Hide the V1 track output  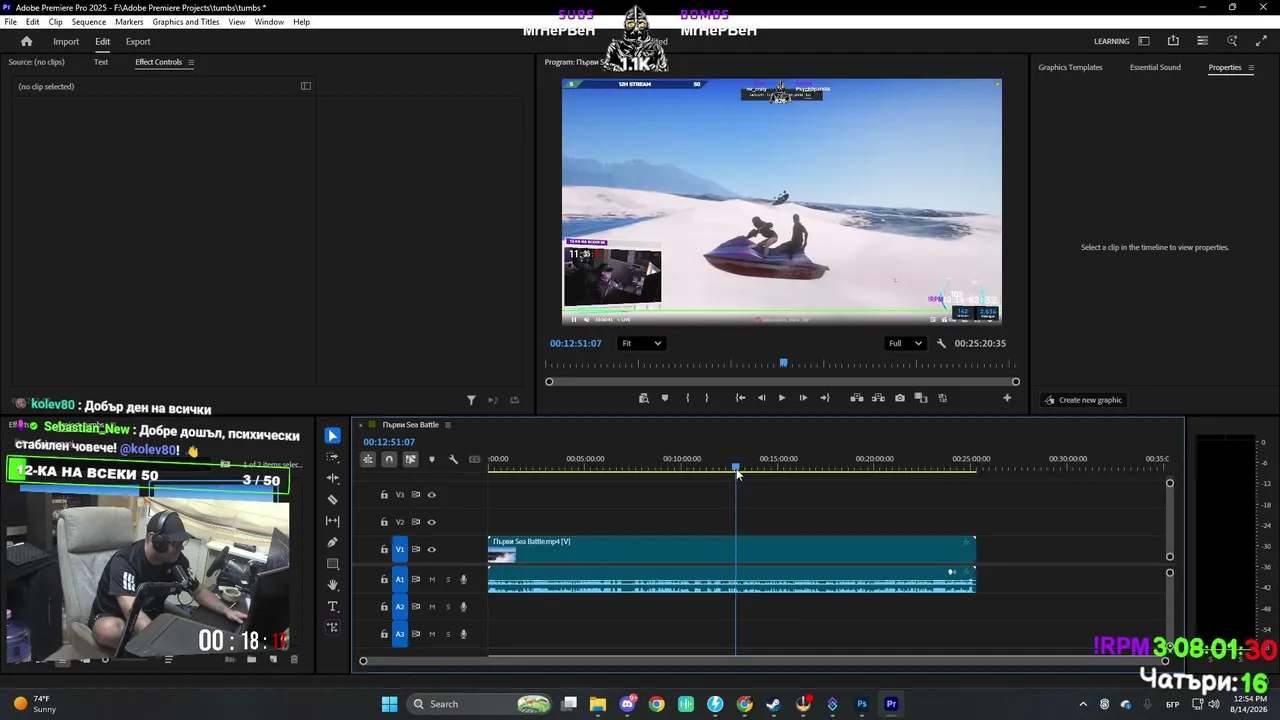tap(432, 549)
